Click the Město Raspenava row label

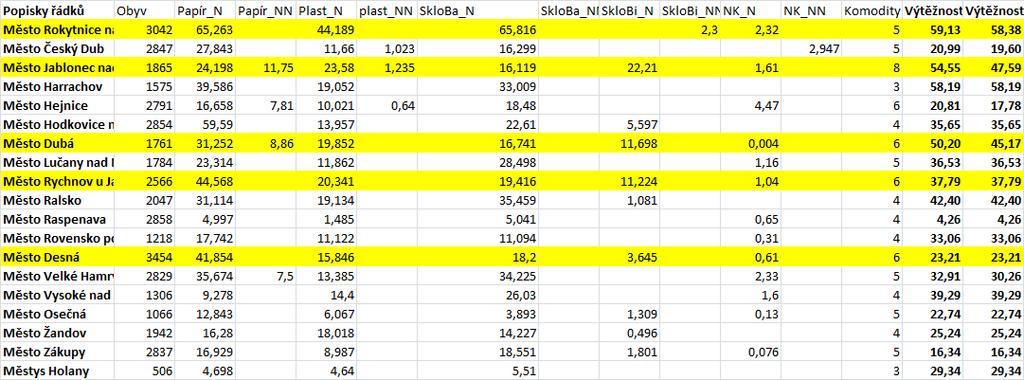click(57, 219)
